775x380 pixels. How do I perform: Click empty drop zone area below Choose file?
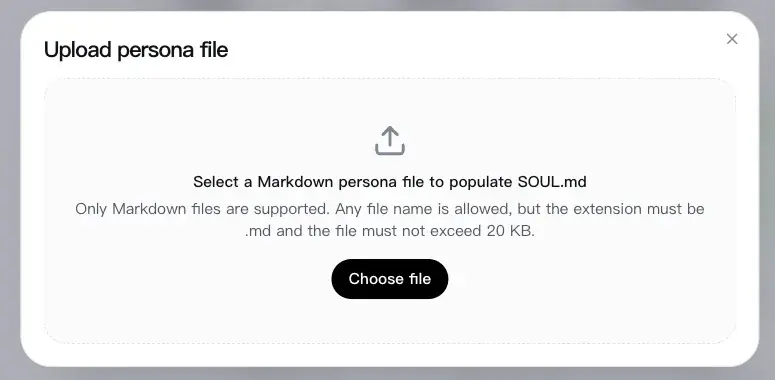(x=389, y=321)
